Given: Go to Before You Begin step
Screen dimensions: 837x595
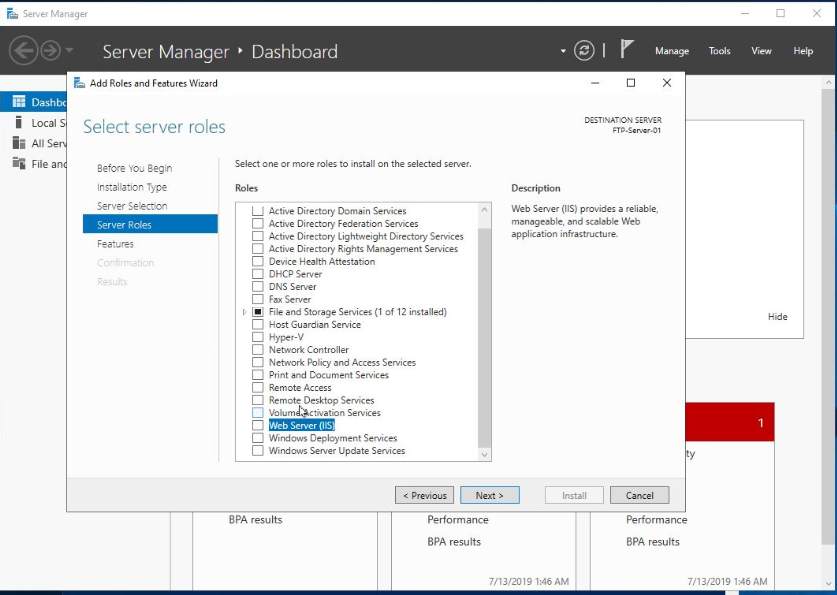Looking at the screenshot, I should click(135, 168).
